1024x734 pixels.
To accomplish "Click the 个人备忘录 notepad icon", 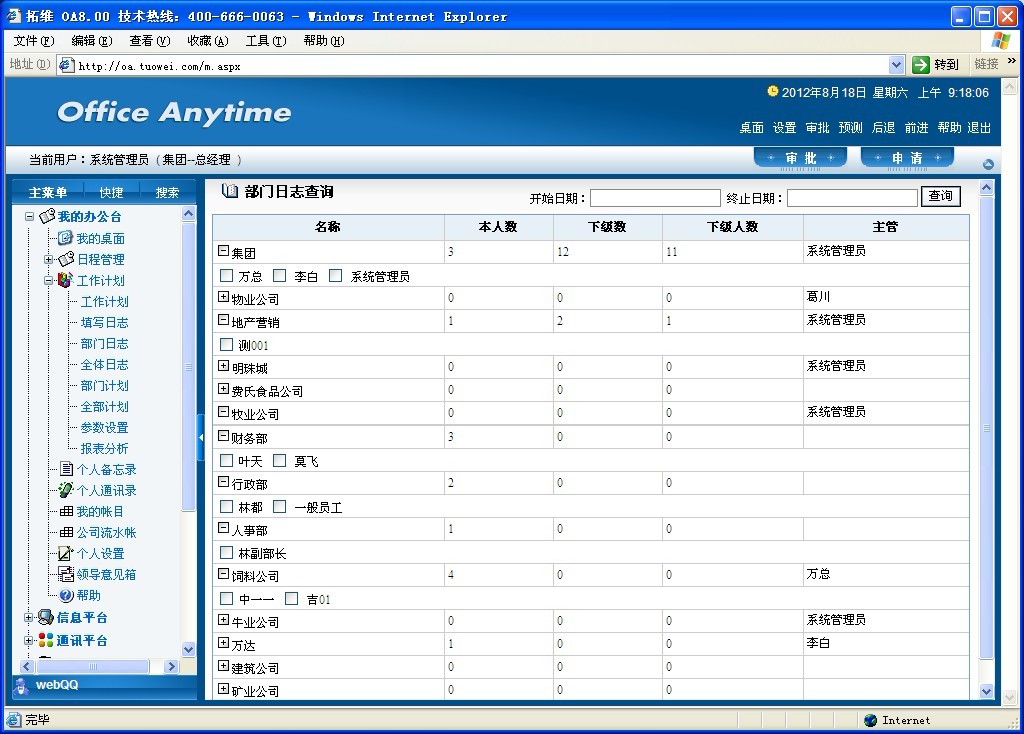I will pos(66,469).
